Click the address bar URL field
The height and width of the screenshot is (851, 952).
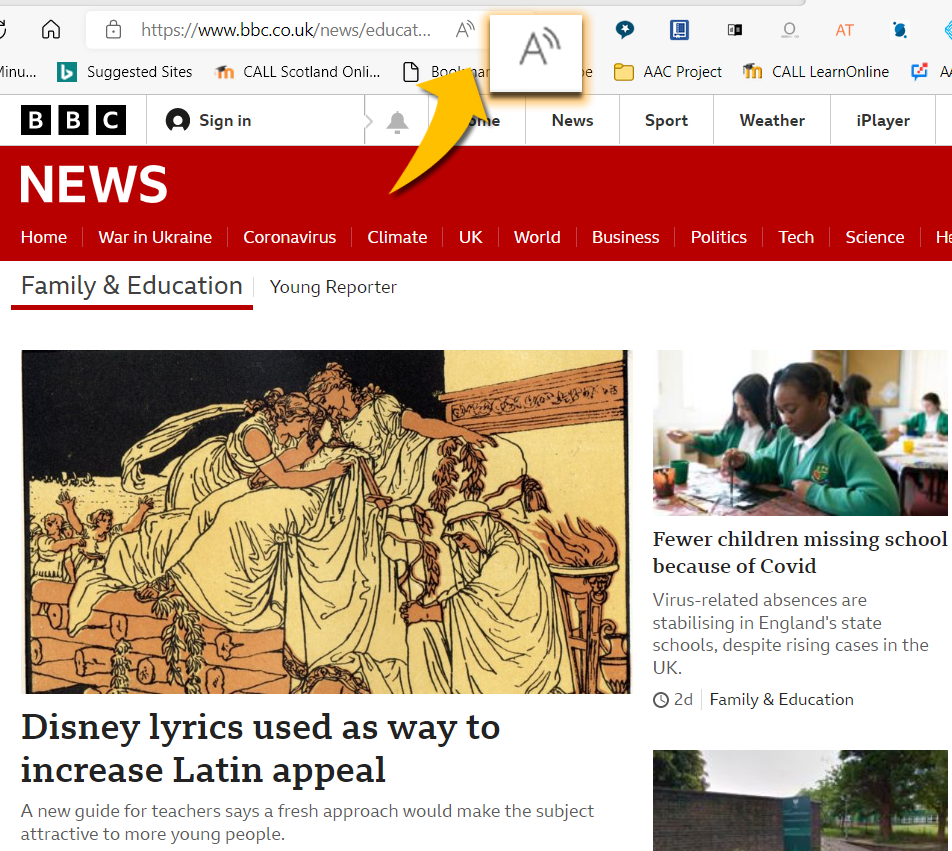tap(286, 30)
